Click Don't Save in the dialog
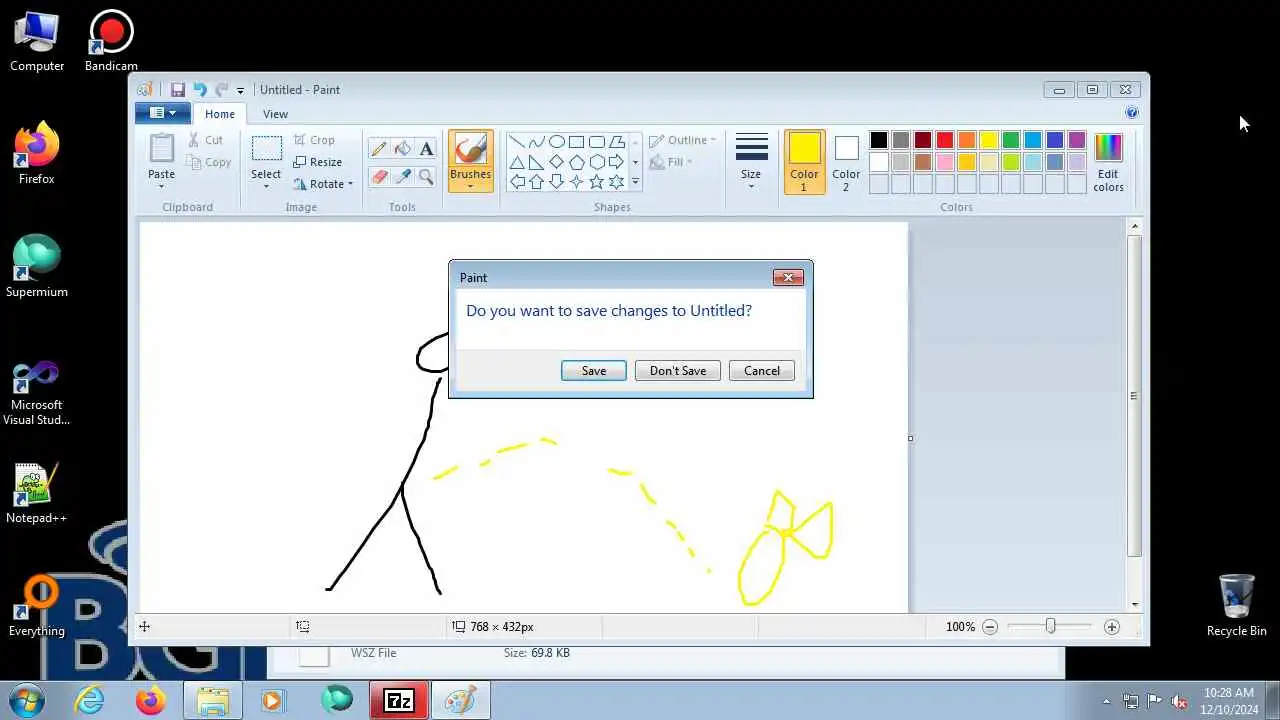Image resolution: width=1280 pixels, height=720 pixels. point(678,371)
